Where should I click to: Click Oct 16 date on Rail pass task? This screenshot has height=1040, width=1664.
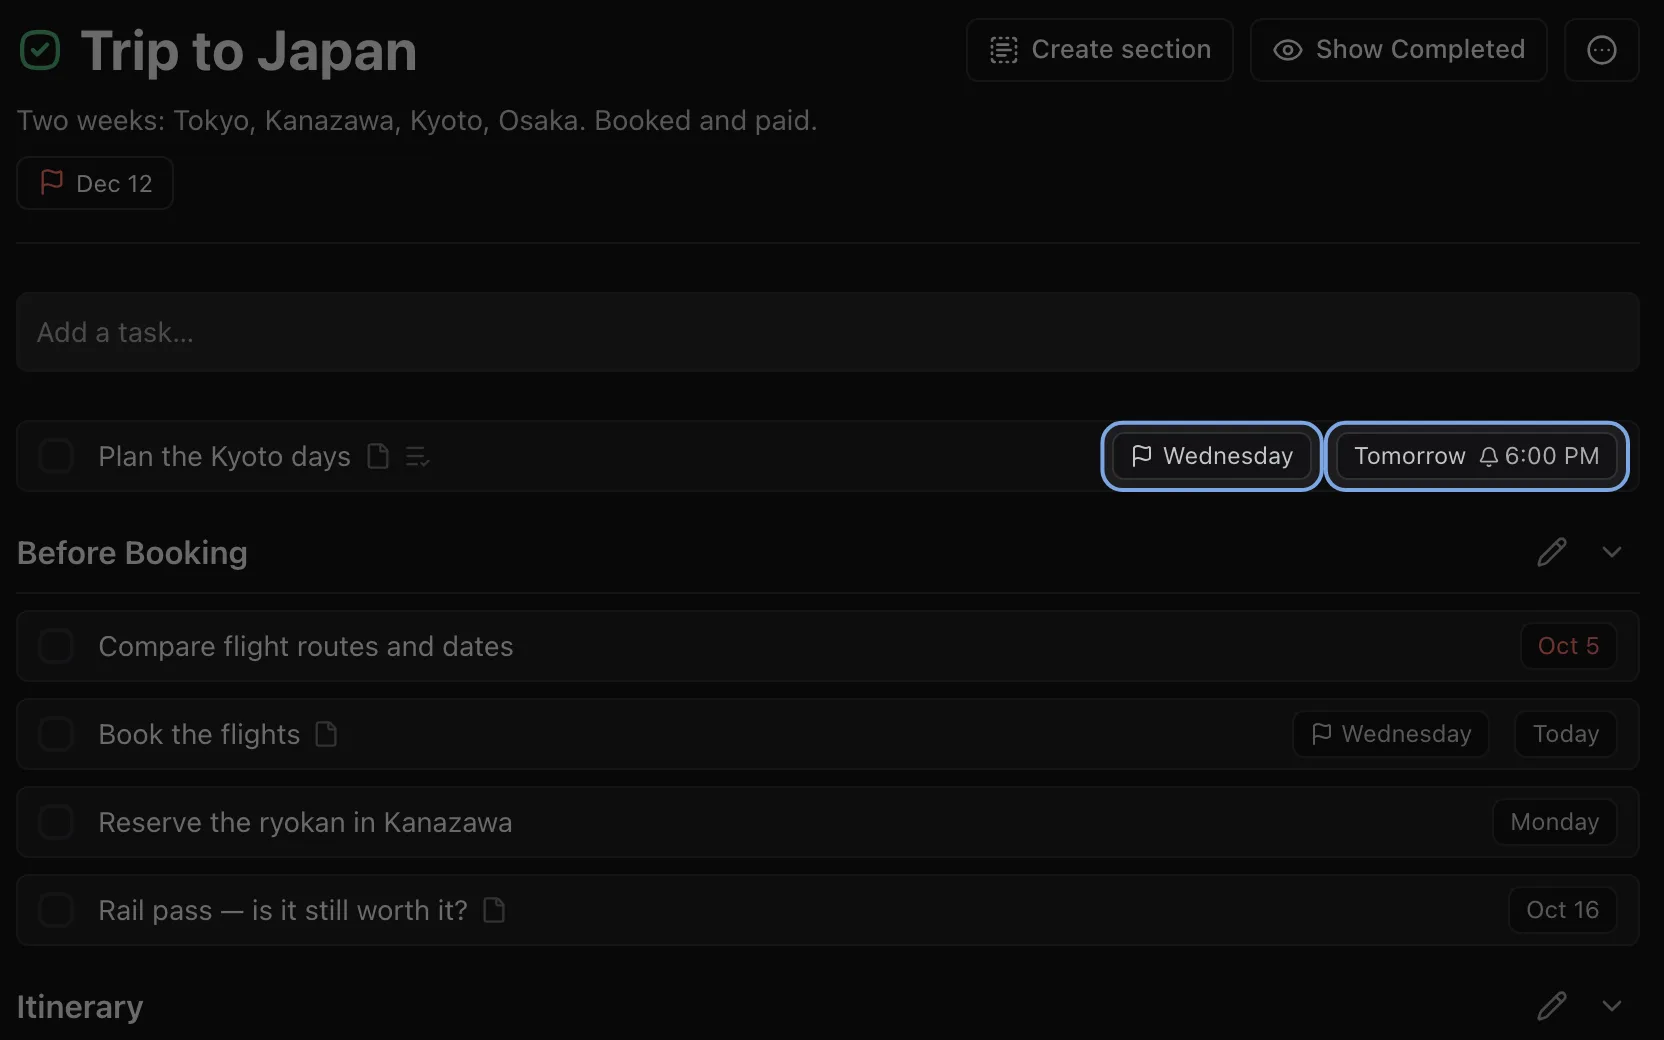(x=1563, y=910)
